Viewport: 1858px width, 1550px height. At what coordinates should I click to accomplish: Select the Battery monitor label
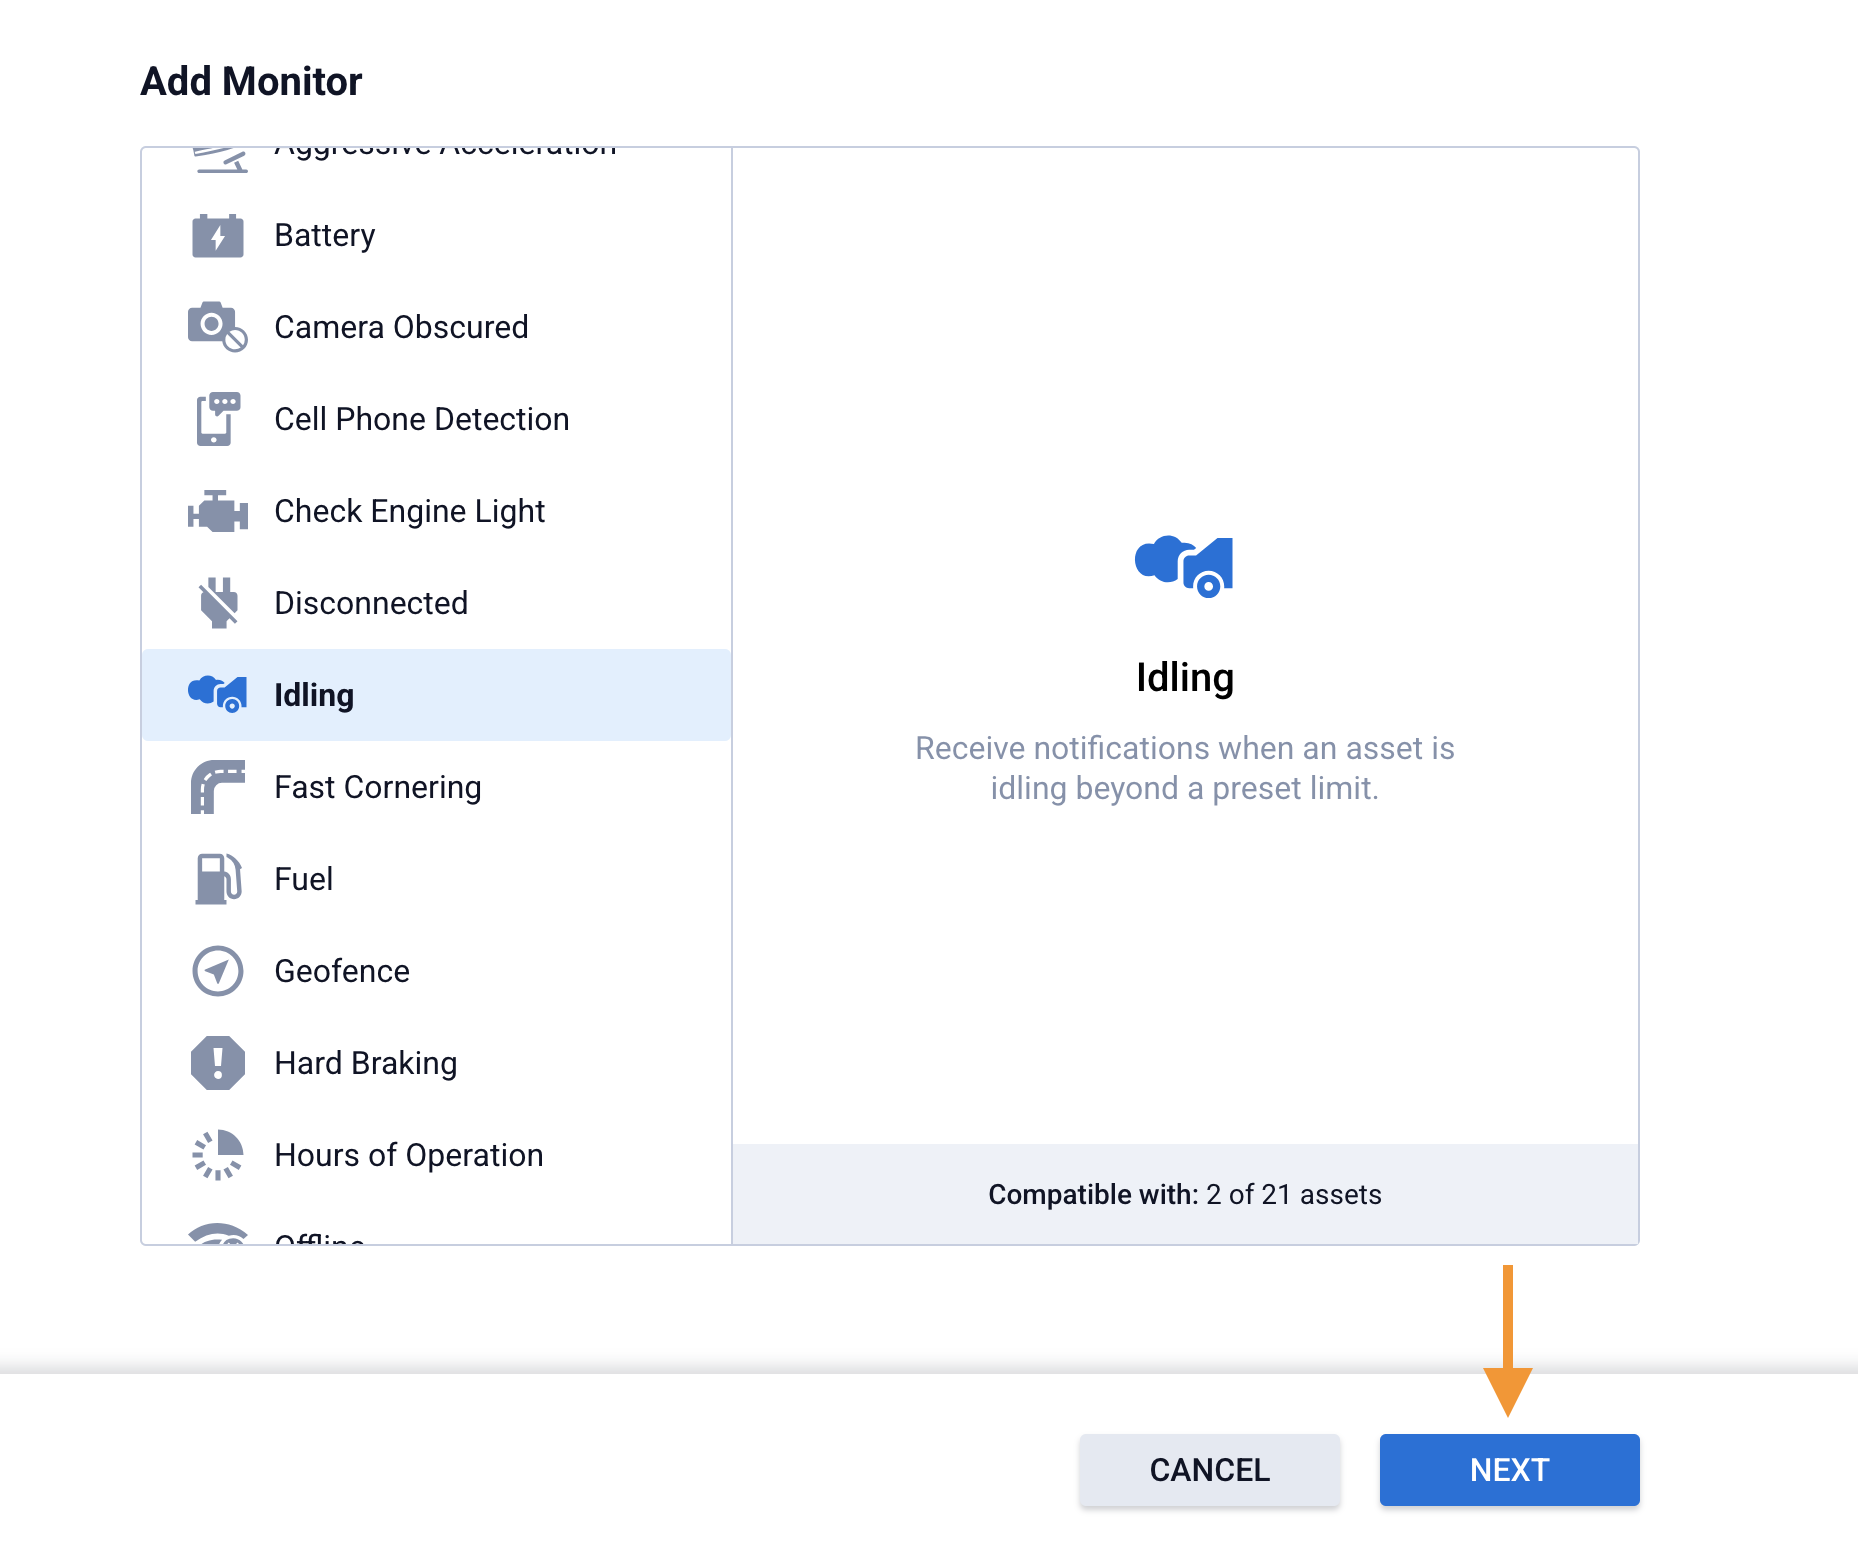(x=324, y=235)
